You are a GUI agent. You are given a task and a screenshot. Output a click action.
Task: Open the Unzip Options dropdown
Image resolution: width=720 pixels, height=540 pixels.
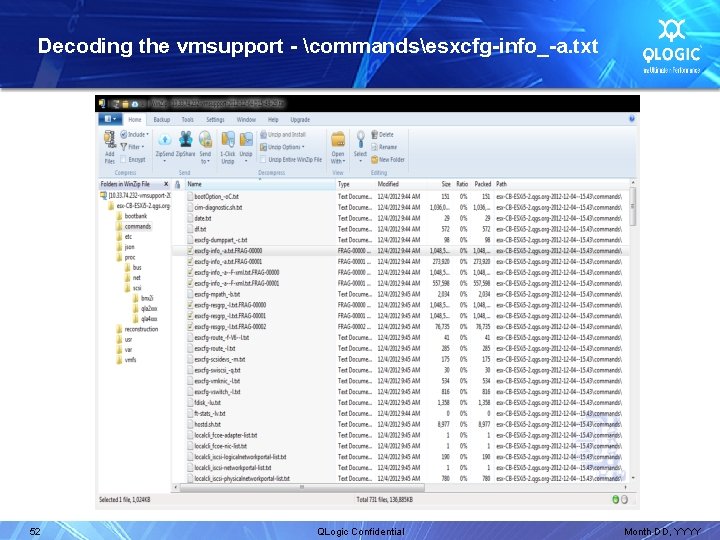[x=282, y=147]
